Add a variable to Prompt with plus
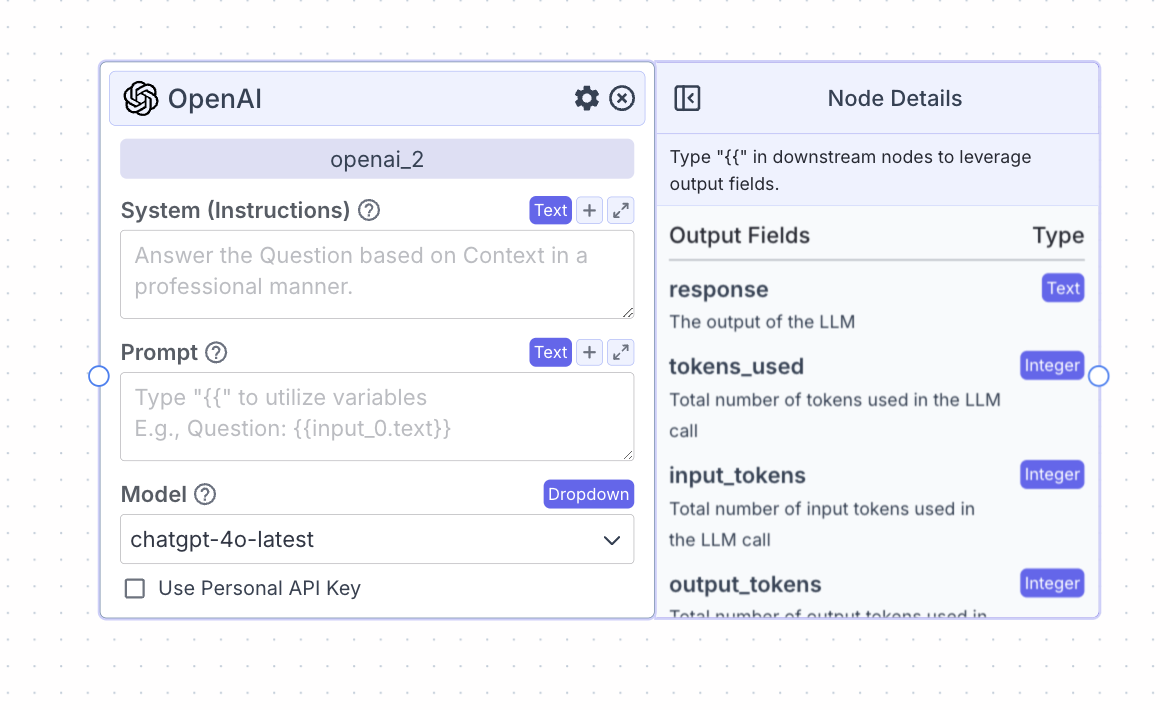1170x710 pixels. coord(589,352)
